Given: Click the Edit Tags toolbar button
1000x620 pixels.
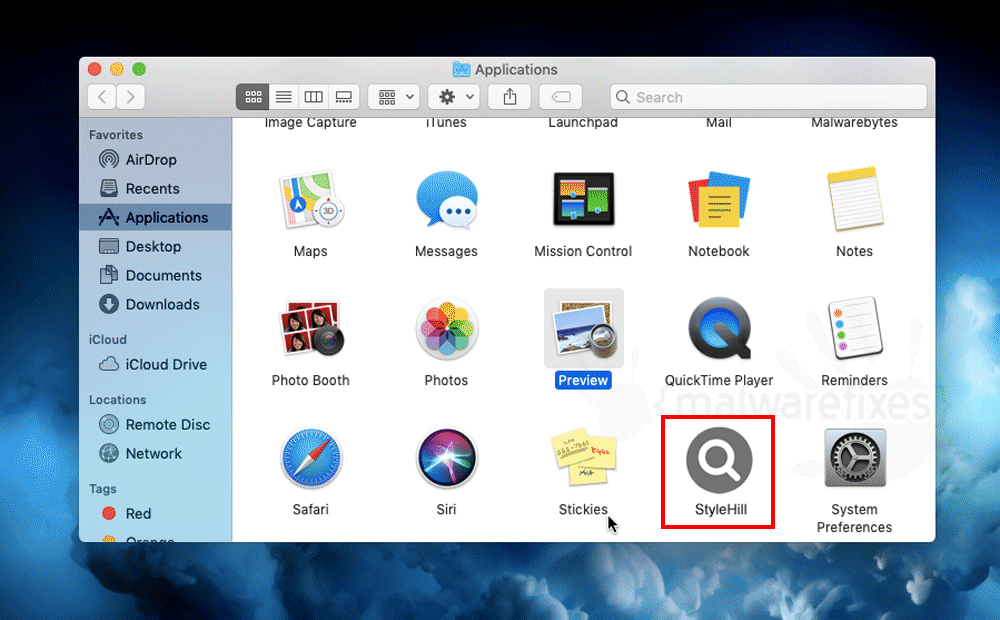Looking at the screenshot, I should point(561,97).
